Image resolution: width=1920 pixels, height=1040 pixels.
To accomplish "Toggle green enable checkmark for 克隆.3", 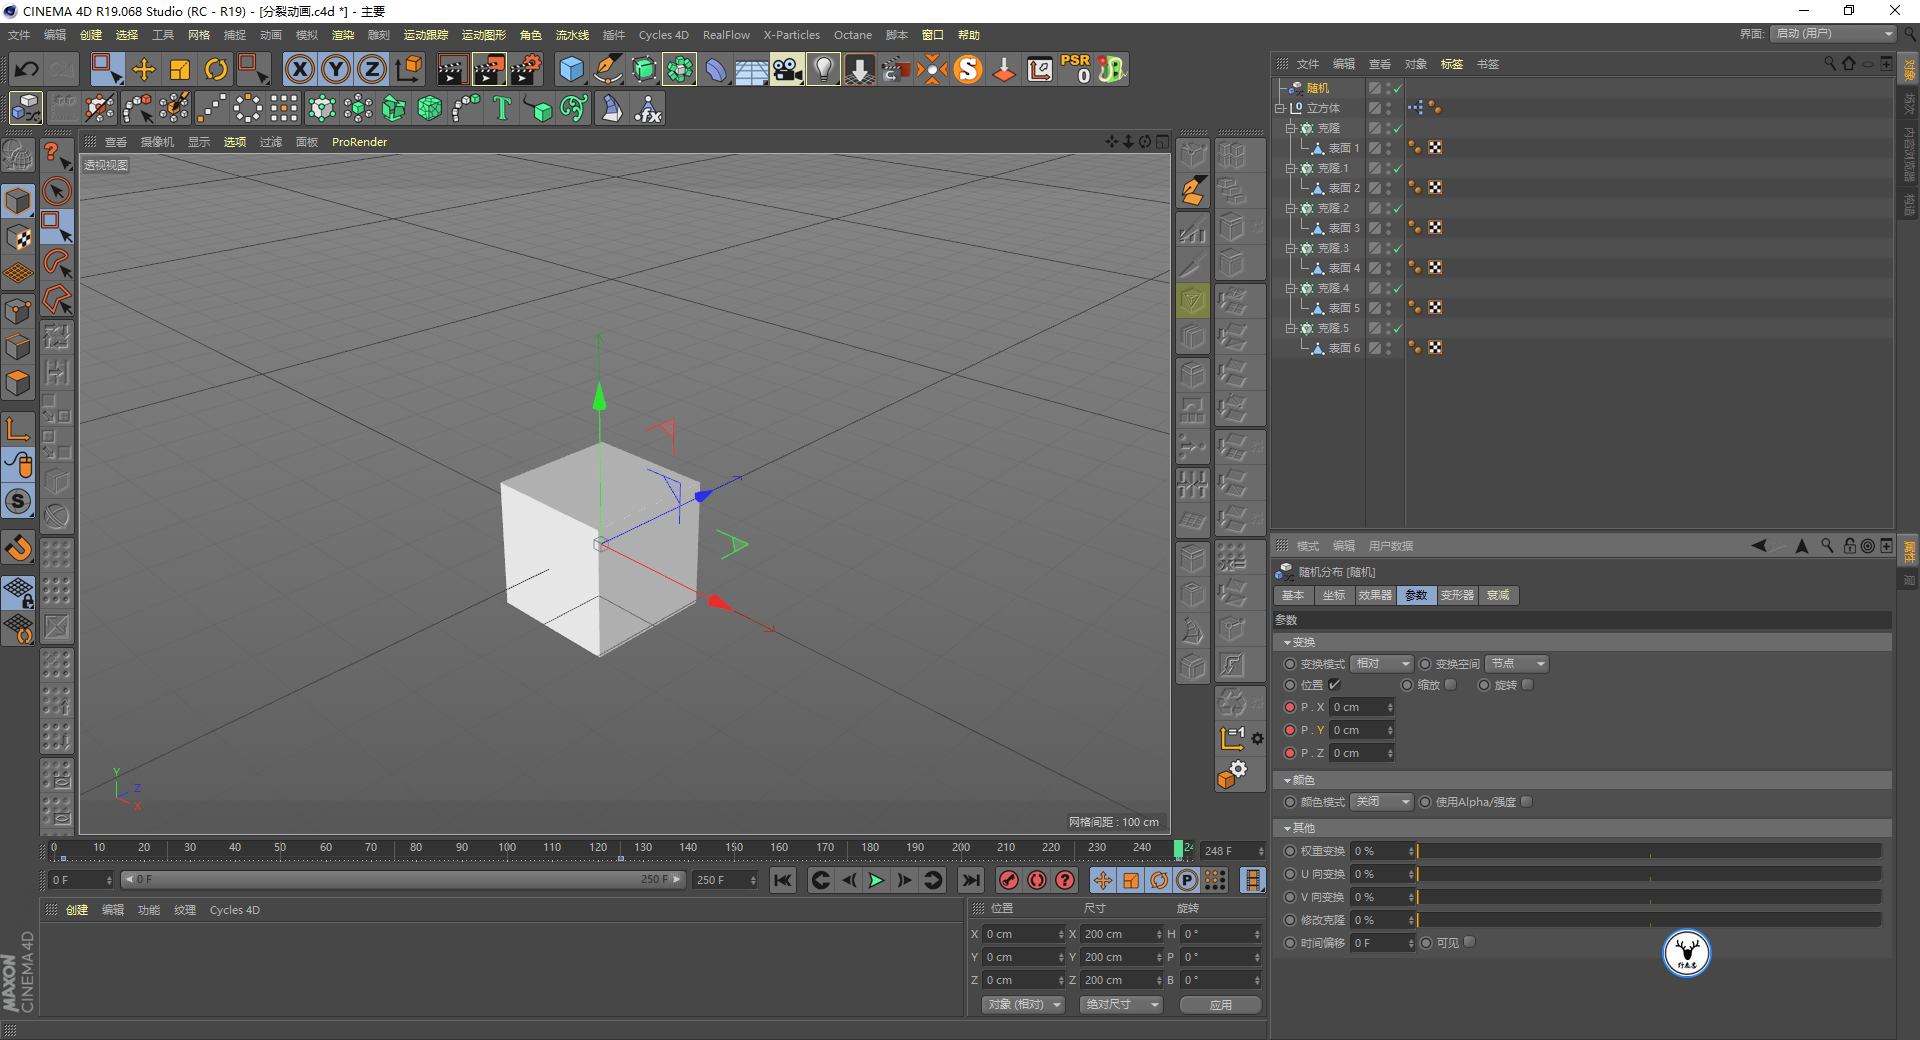I will pyautogui.click(x=1397, y=248).
